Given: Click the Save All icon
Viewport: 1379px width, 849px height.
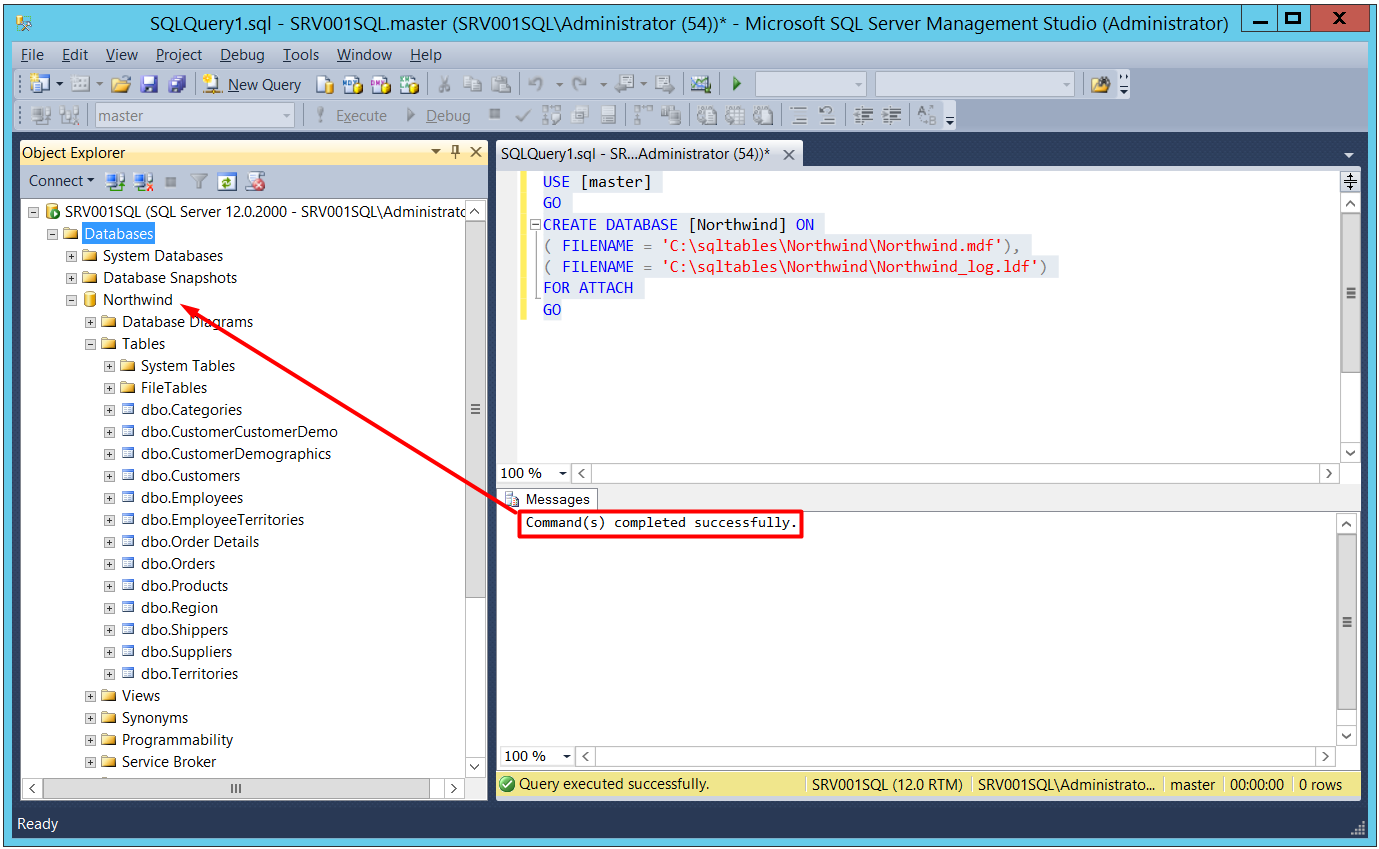Looking at the screenshot, I should pyautogui.click(x=176, y=85).
